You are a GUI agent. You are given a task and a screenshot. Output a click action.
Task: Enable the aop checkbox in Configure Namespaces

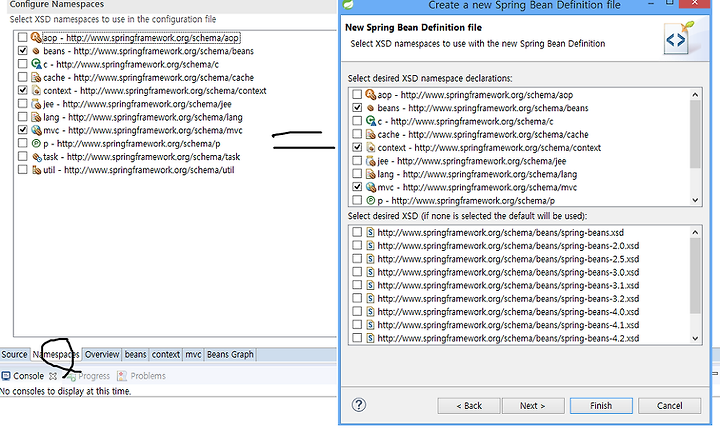(x=22, y=37)
